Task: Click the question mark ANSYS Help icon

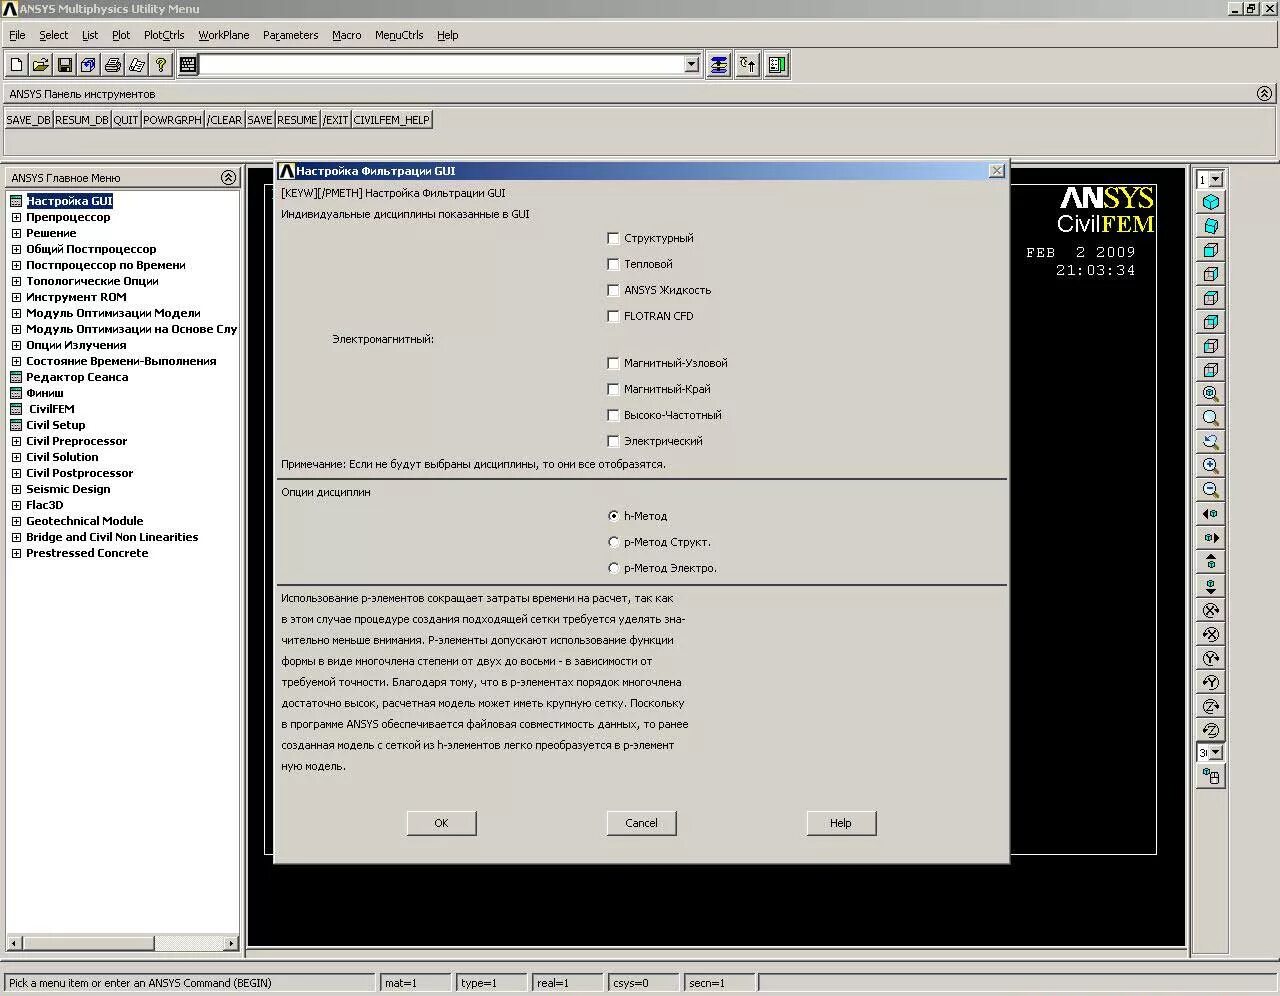Action: 160,65
